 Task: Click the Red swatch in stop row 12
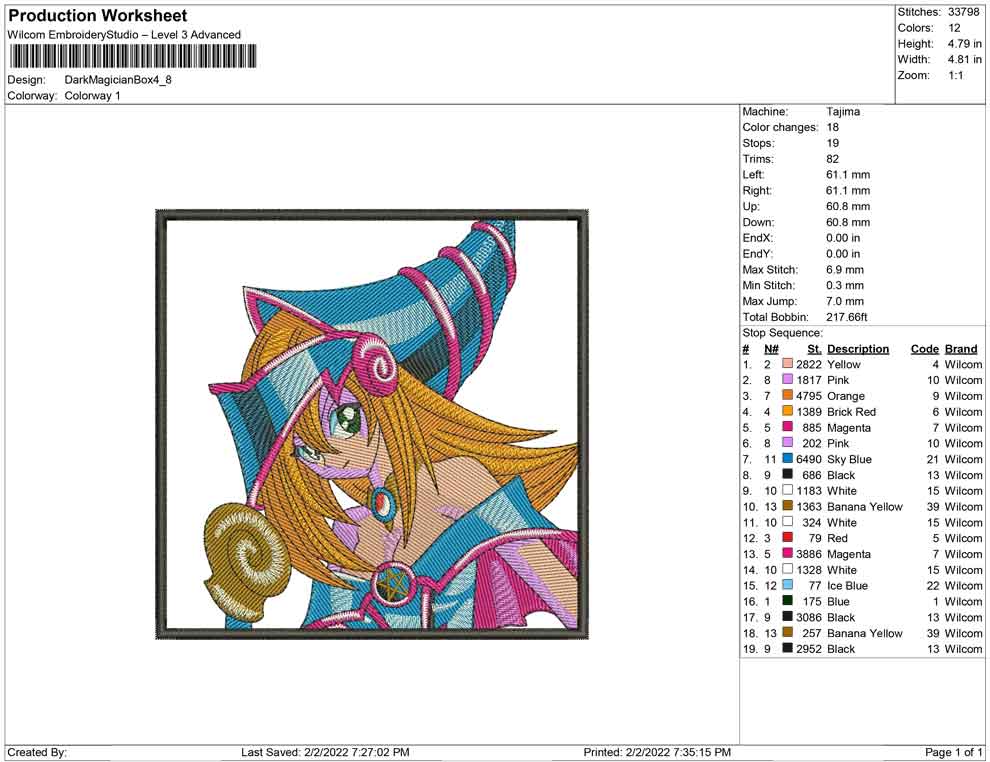pos(787,537)
